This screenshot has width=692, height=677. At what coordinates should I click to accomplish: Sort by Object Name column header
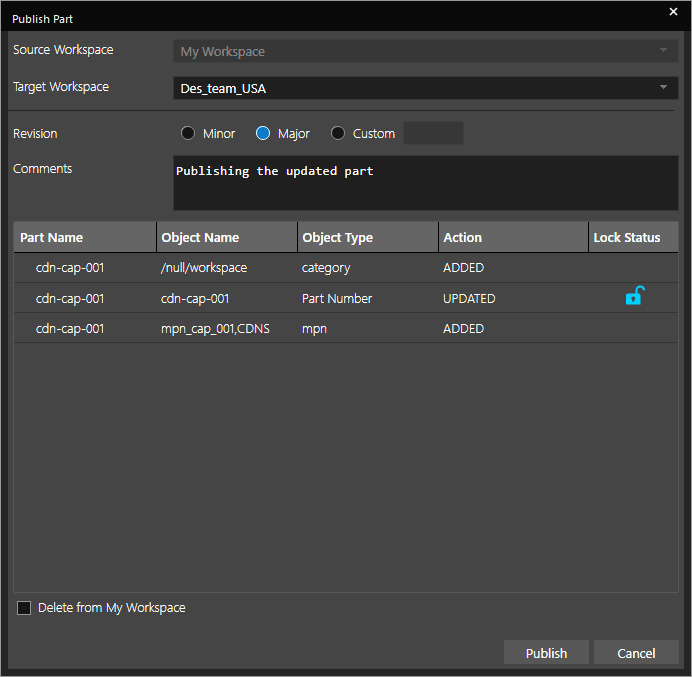tap(227, 237)
